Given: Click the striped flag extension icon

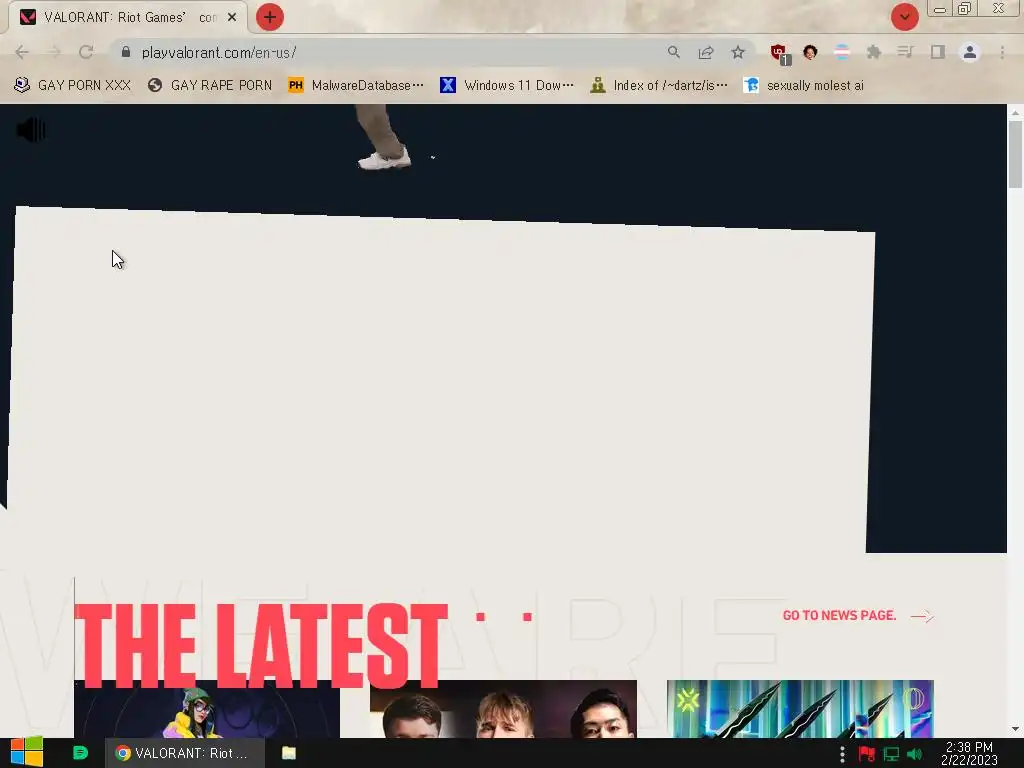Looking at the screenshot, I should (842, 52).
